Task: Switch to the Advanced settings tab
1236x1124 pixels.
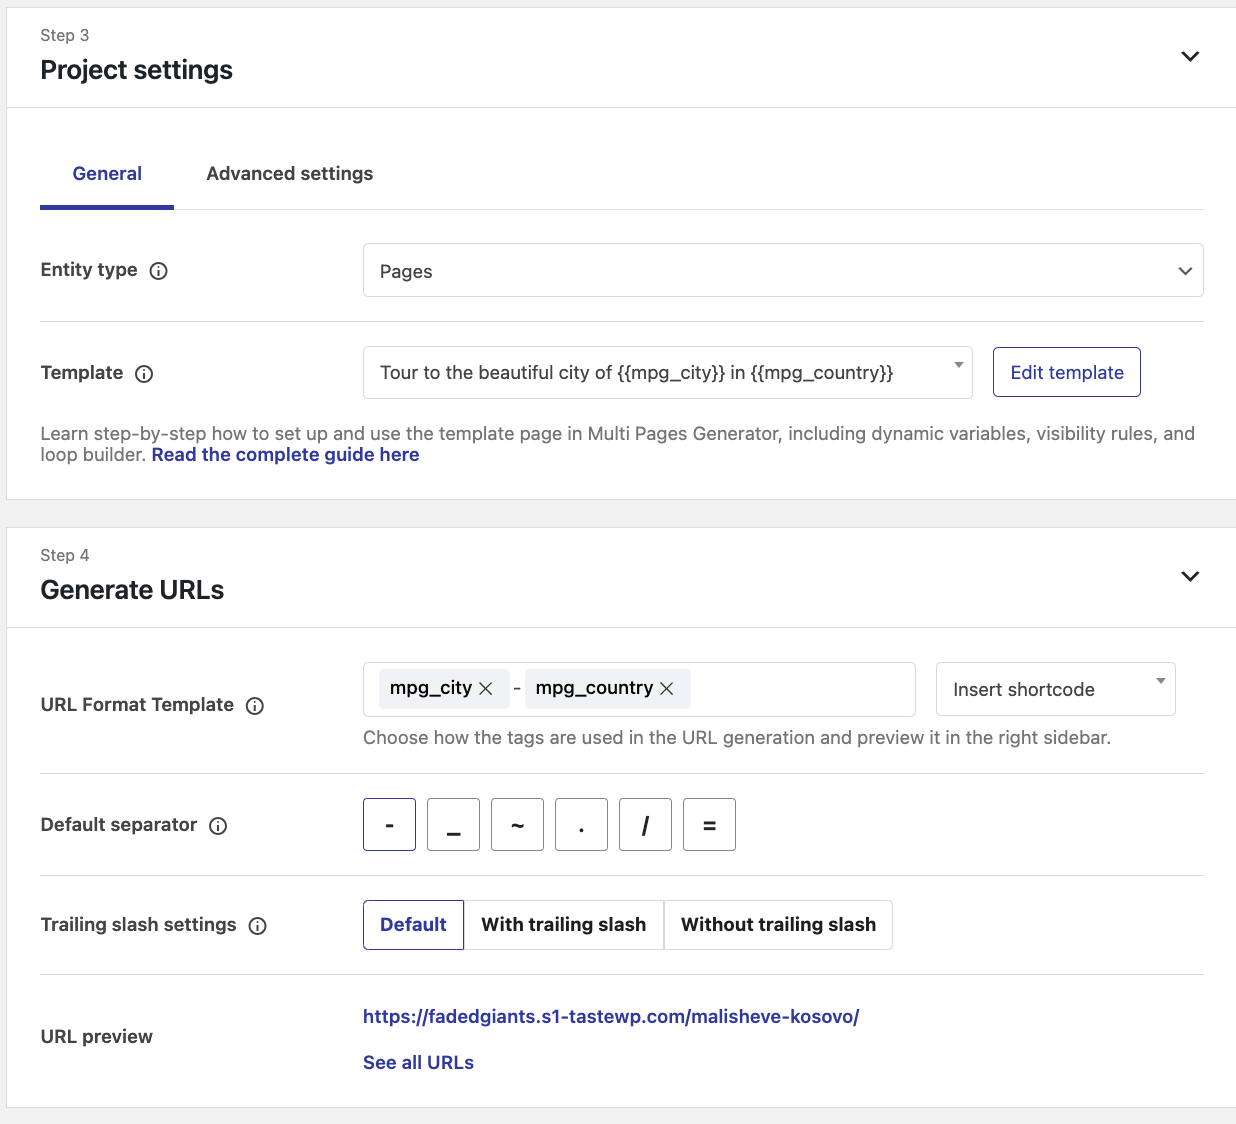Action: [289, 174]
